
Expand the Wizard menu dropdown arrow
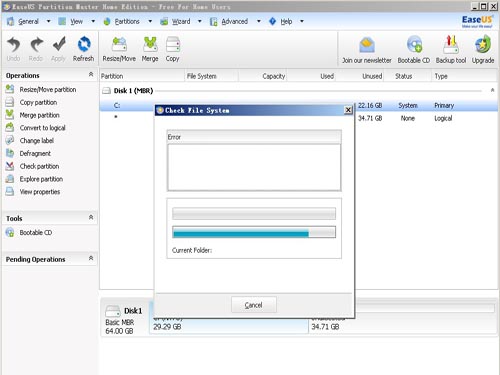pos(200,21)
